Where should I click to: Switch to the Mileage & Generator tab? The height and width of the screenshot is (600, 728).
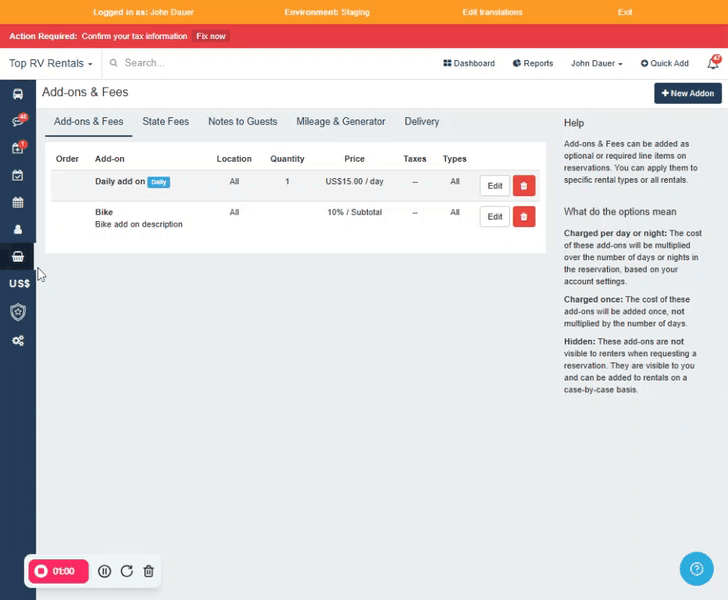coord(340,122)
